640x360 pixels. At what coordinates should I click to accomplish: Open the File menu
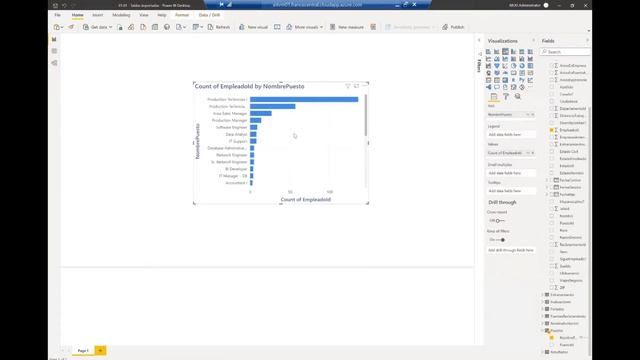tap(58, 15)
